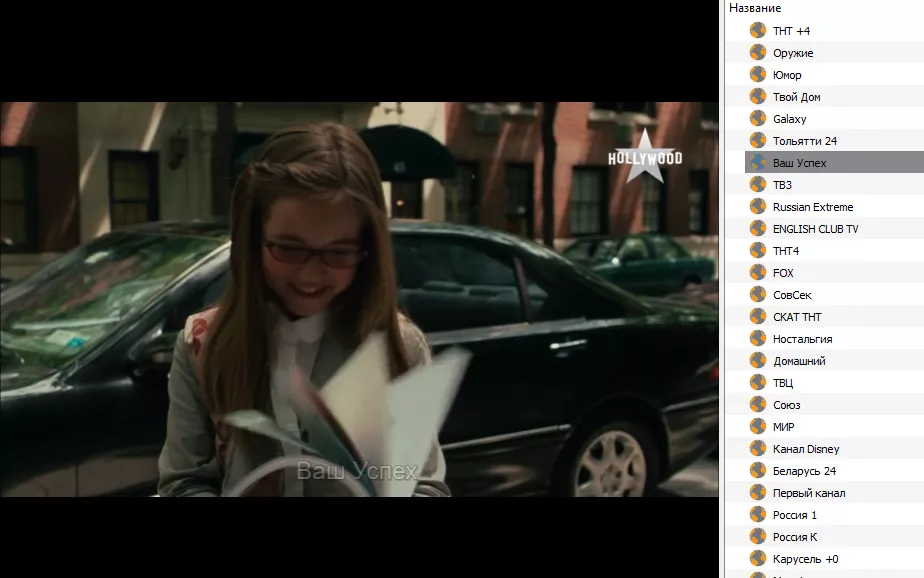The height and width of the screenshot is (578, 924).
Task: Click the FOX channel globe icon
Action: click(x=758, y=272)
